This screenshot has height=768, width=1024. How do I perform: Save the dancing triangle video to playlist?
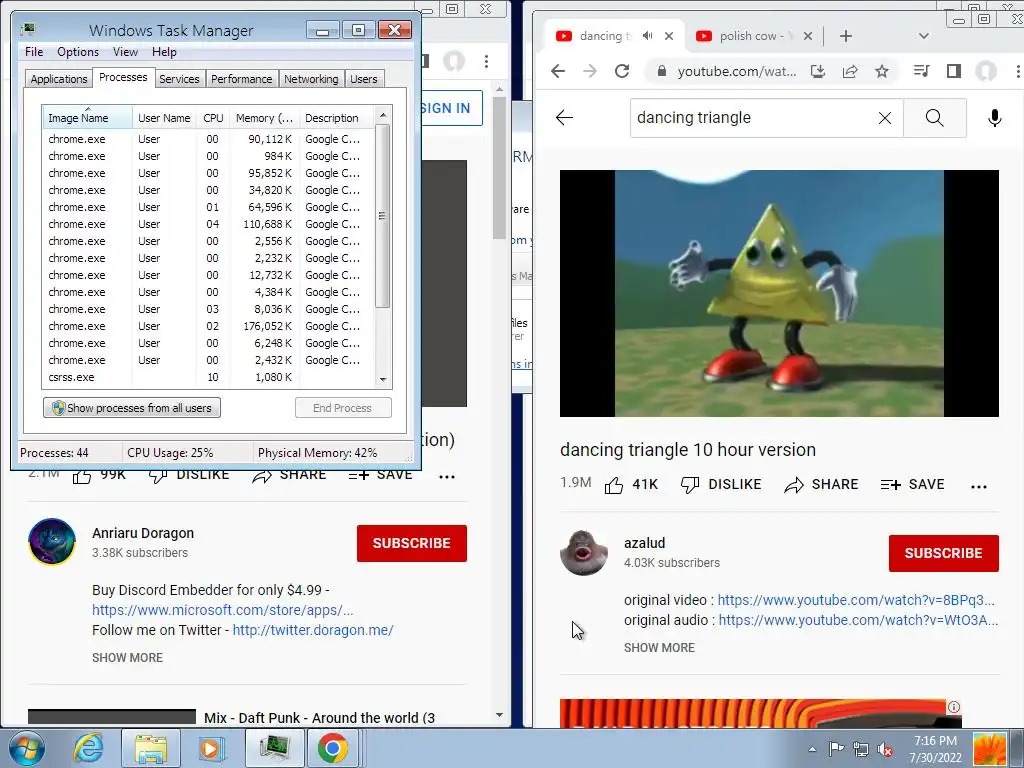pos(912,485)
